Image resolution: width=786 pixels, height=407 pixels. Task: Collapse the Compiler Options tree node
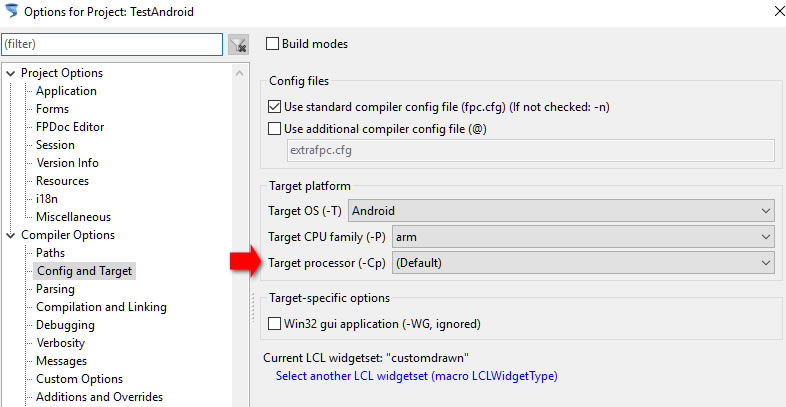click(x=11, y=236)
